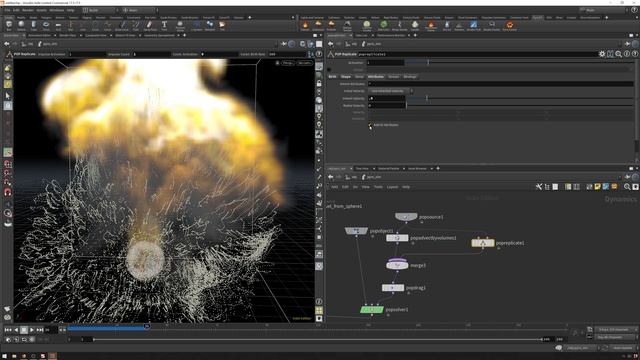640x360 pixels.
Task: Select the viewport Select arrow tool
Action: point(8,96)
